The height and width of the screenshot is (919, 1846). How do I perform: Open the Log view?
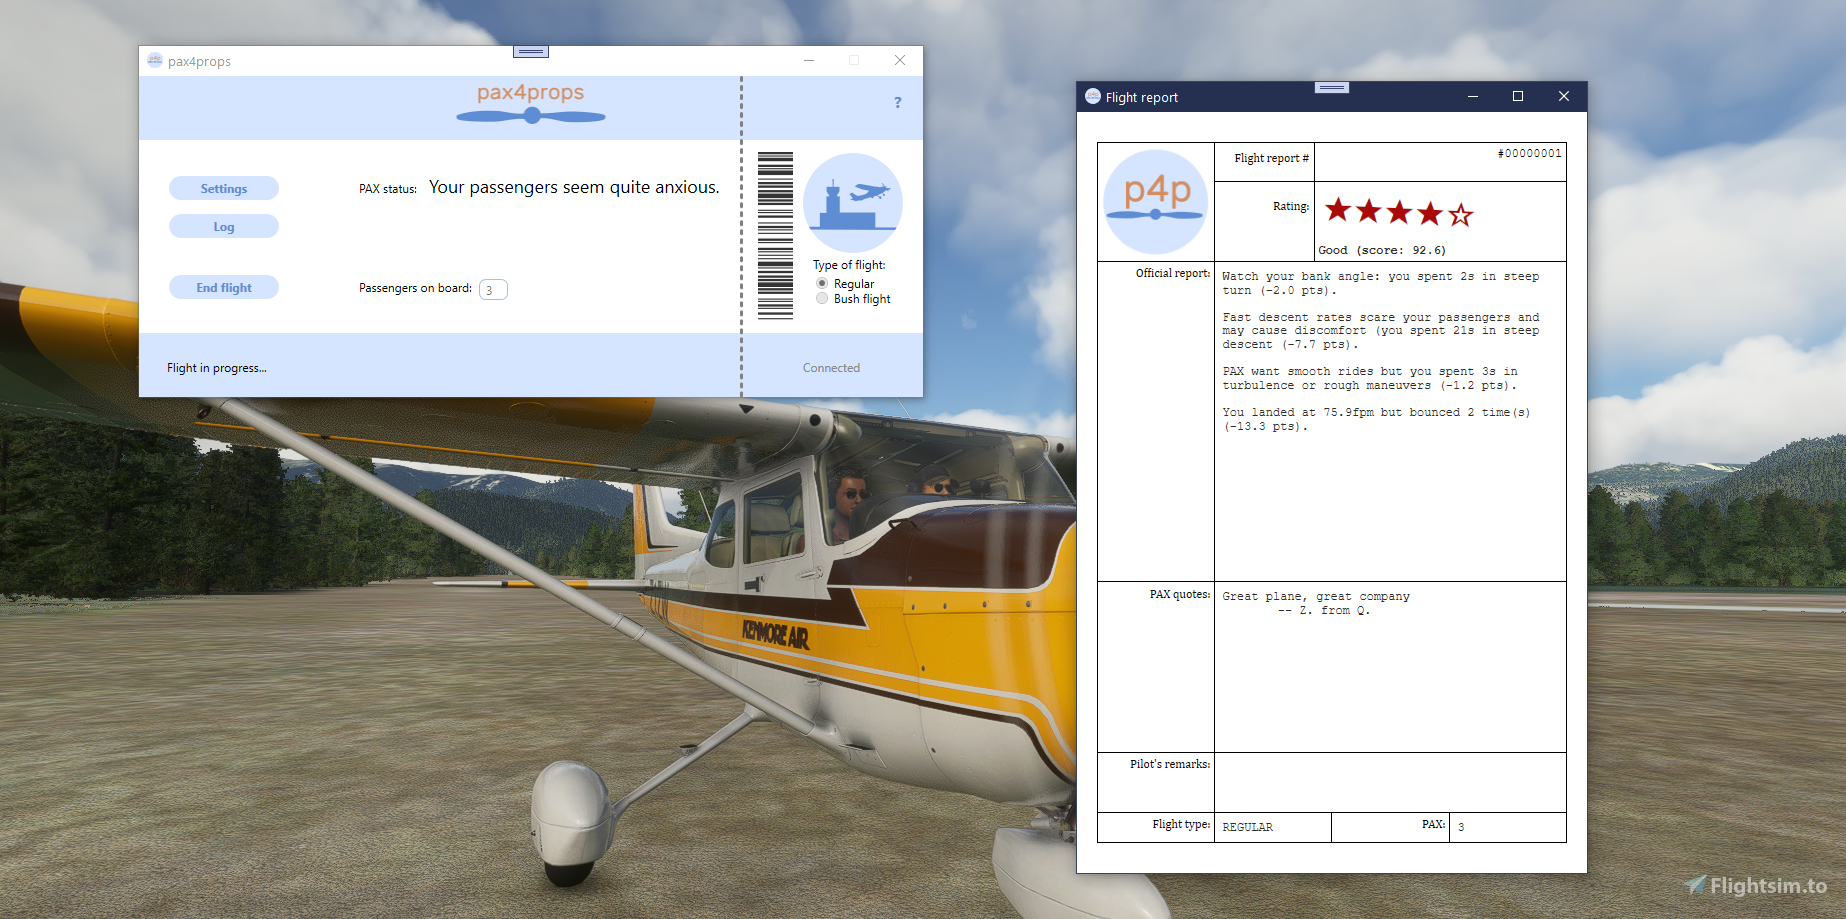tap(224, 227)
